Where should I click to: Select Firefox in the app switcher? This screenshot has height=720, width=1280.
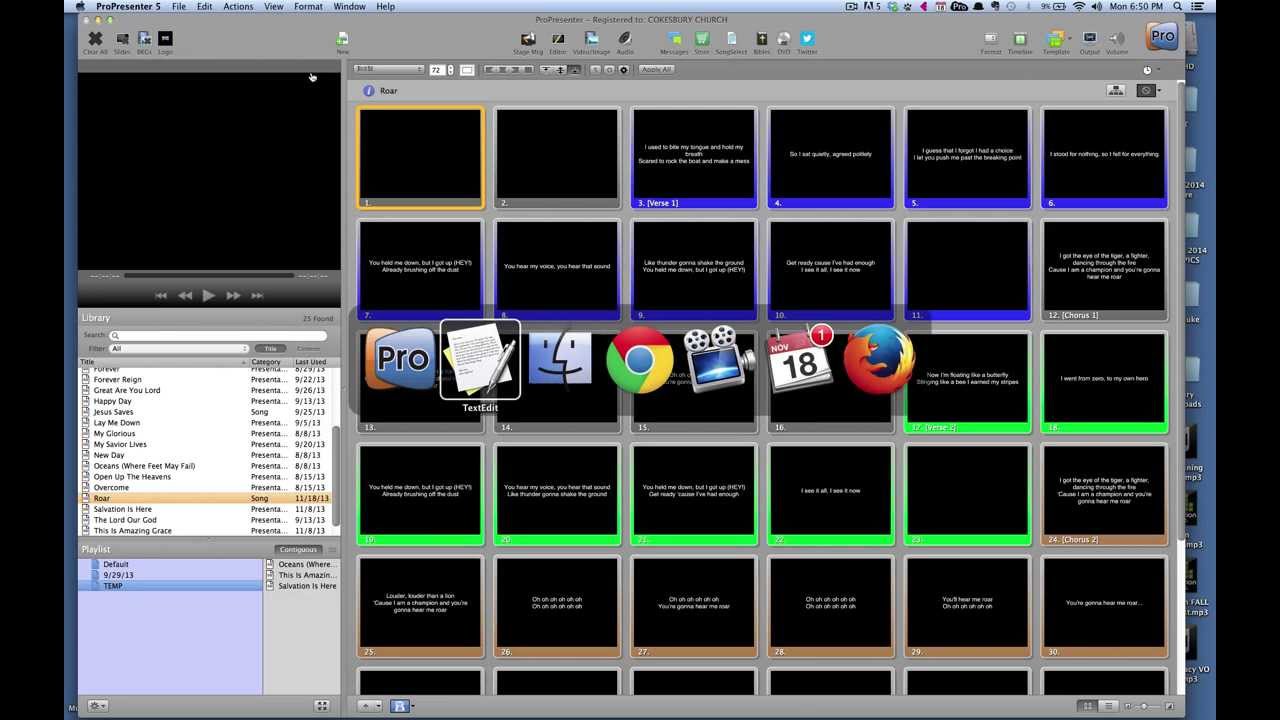tap(879, 360)
